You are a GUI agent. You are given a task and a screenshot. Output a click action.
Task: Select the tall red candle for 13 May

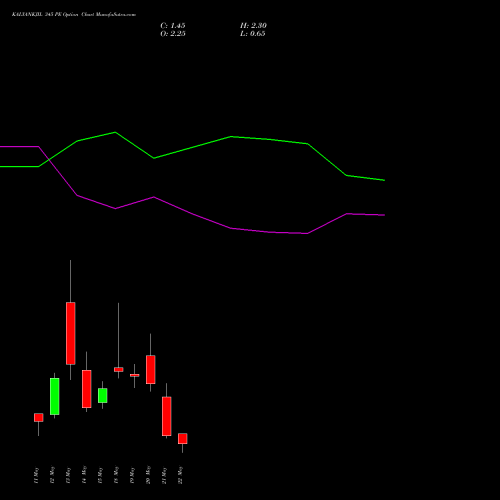click(x=70, y=333)
